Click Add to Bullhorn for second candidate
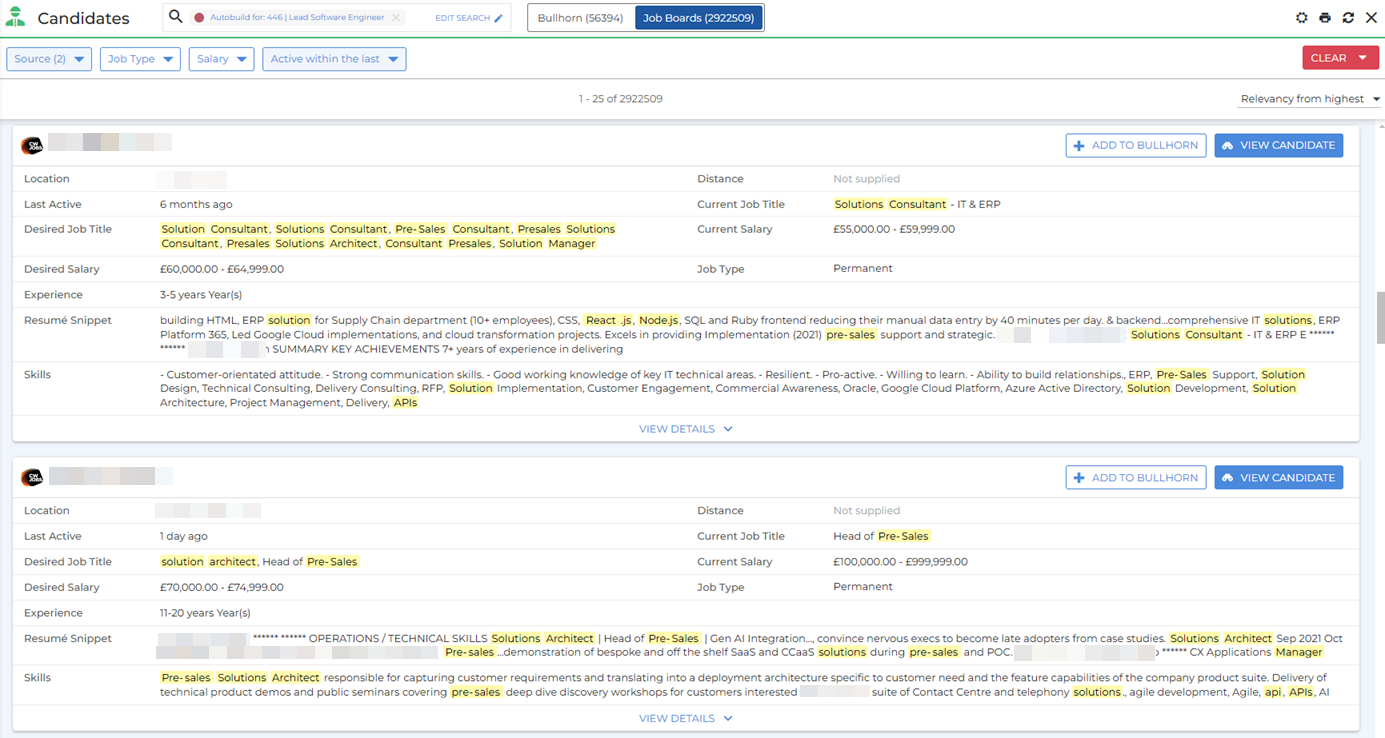The width and height of the screenshot is (1385, 738). 1135,478
